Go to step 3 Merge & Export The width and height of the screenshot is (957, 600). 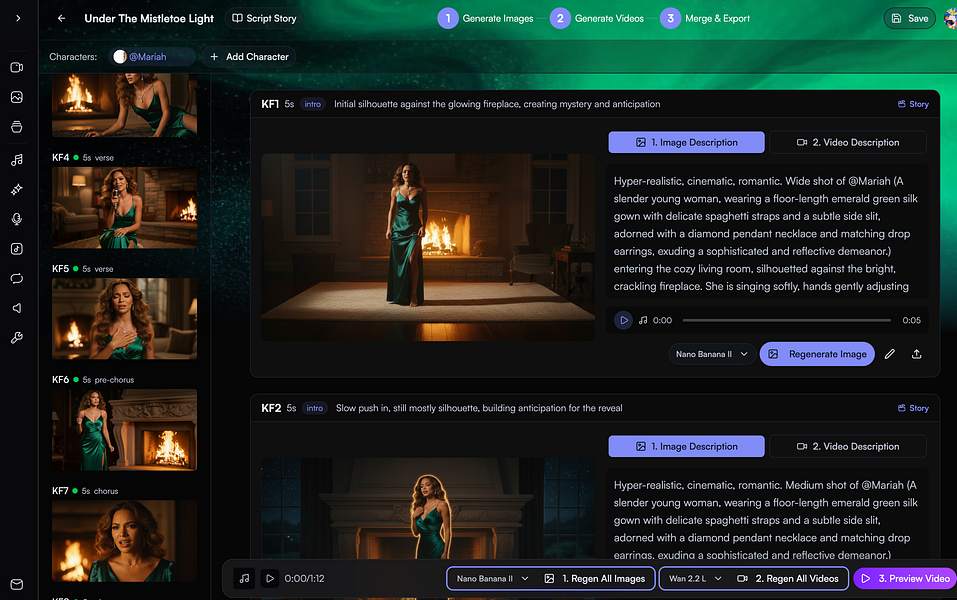pos(705,18)
